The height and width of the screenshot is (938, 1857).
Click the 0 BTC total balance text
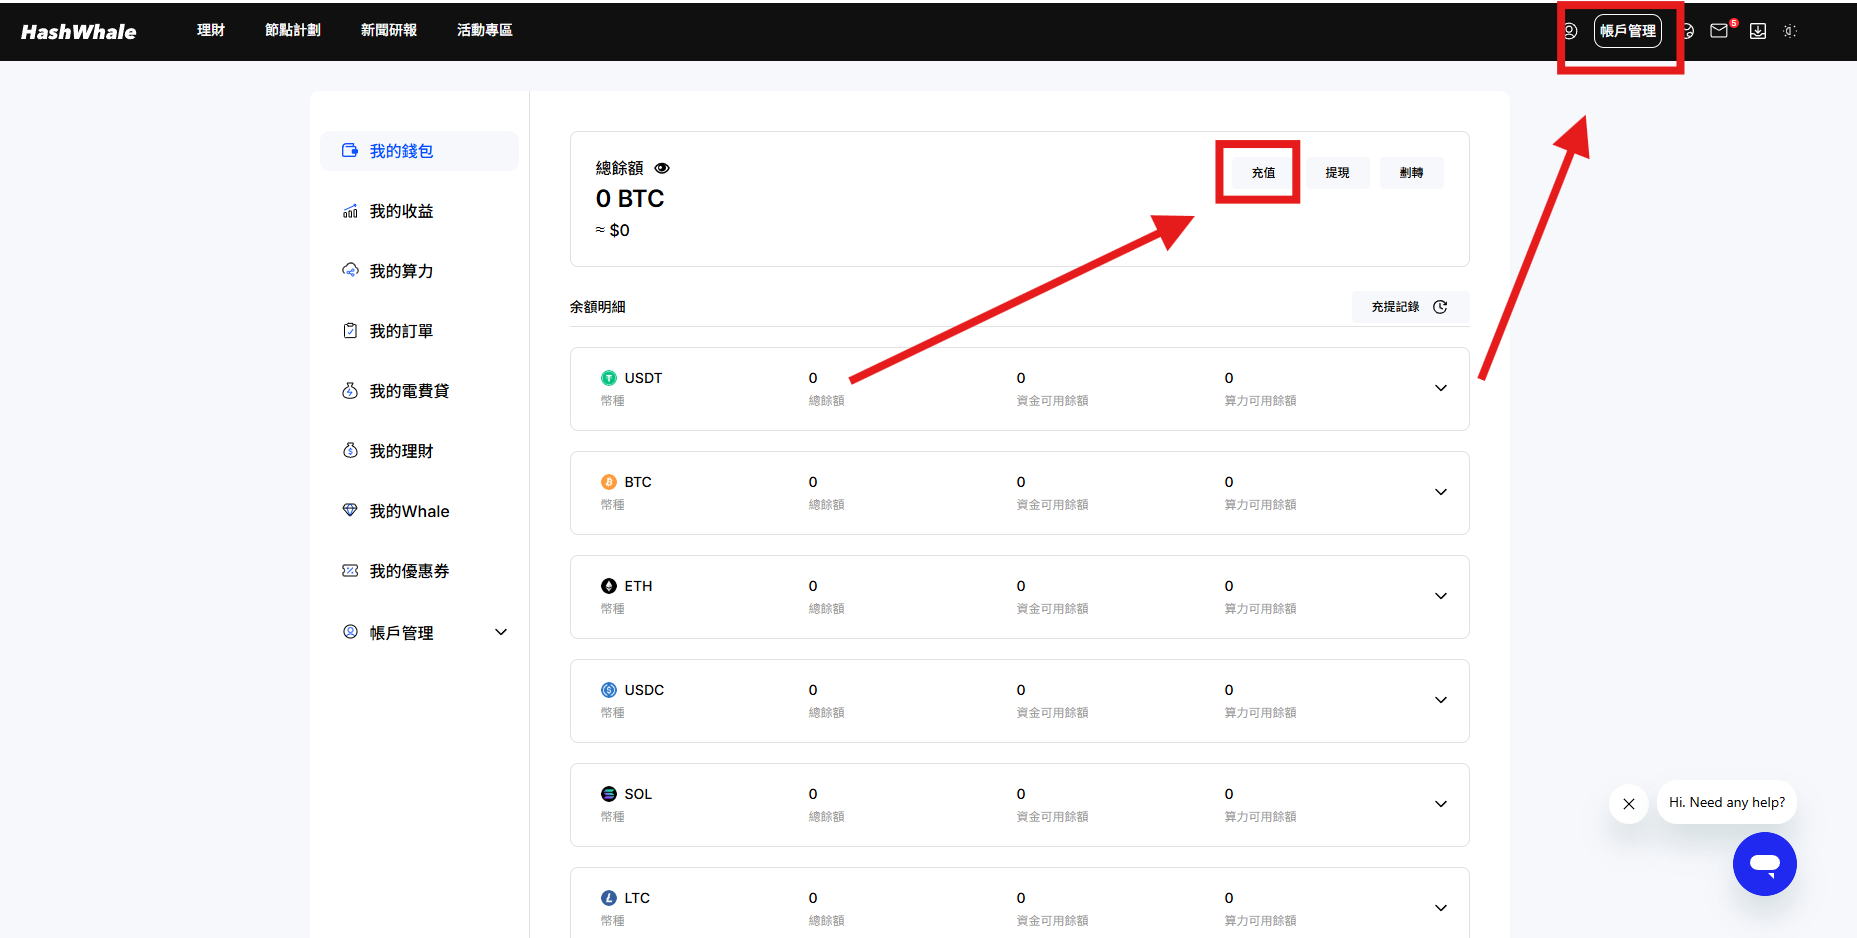coord(630,199)
